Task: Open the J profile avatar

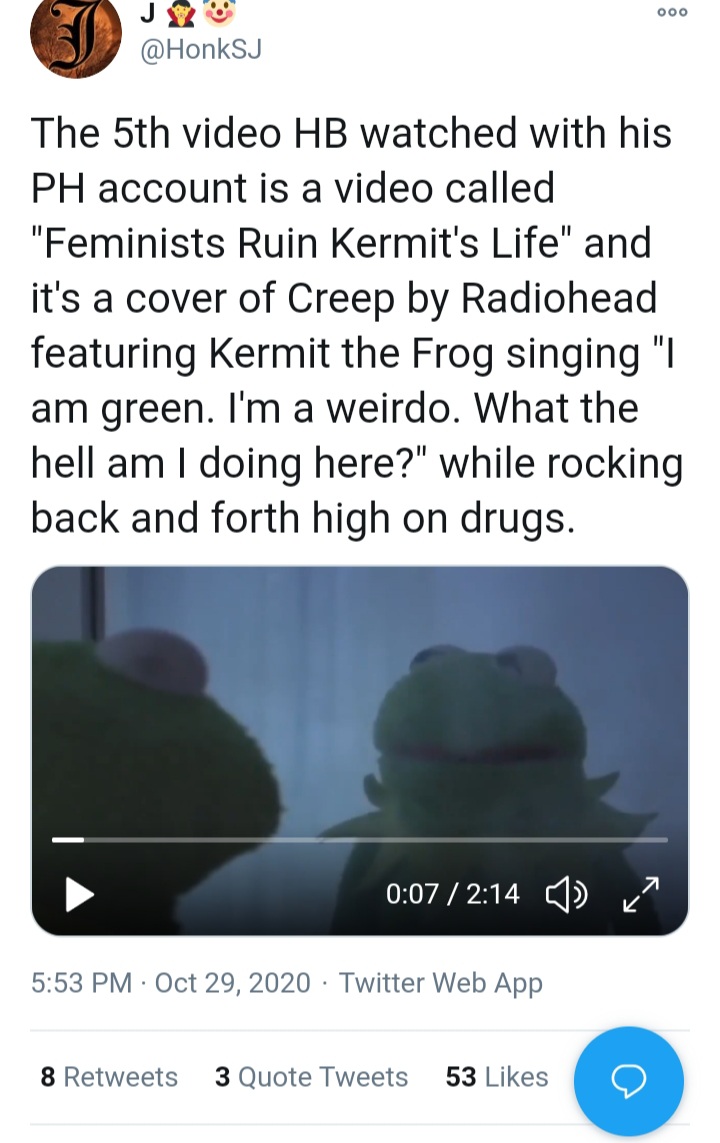Action: click(75, 35)
